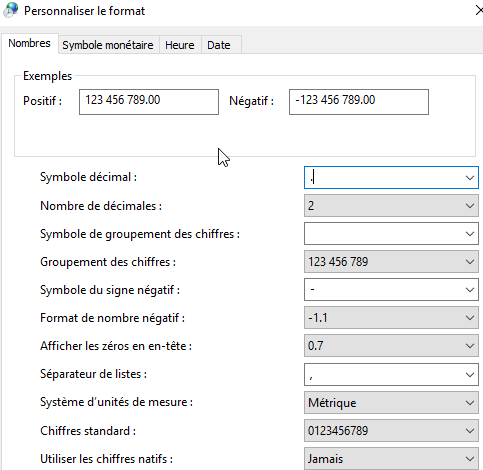This screenshot has width=483, height=470.
Task: Expand the Système d'unités de mesure dropdown
Action: [391, 403]
